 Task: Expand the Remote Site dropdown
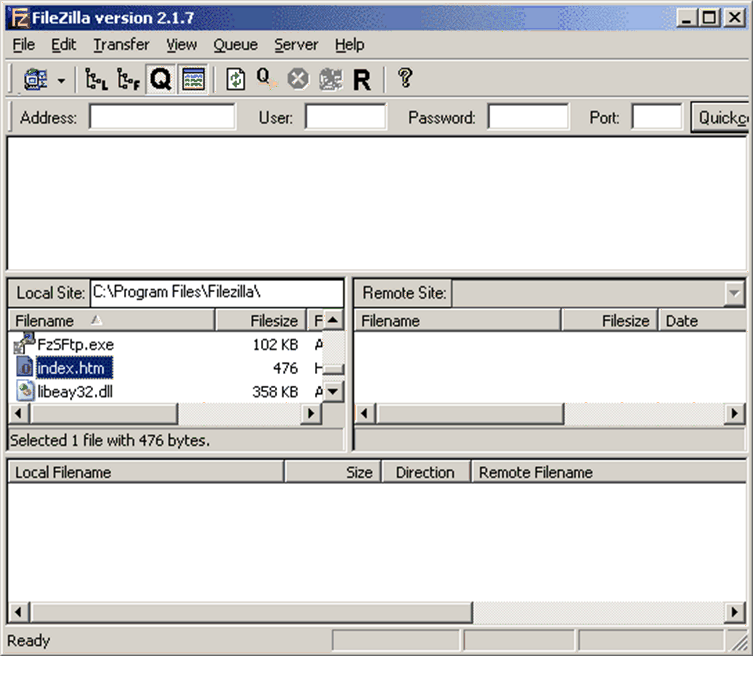pyautogui.click(x=734, y=293)
